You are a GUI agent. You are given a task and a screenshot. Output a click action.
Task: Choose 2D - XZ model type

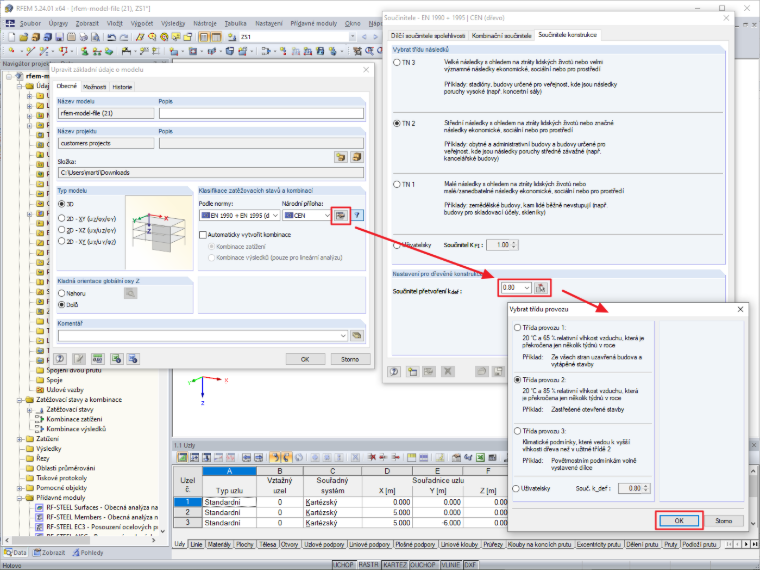coord(62,230)
